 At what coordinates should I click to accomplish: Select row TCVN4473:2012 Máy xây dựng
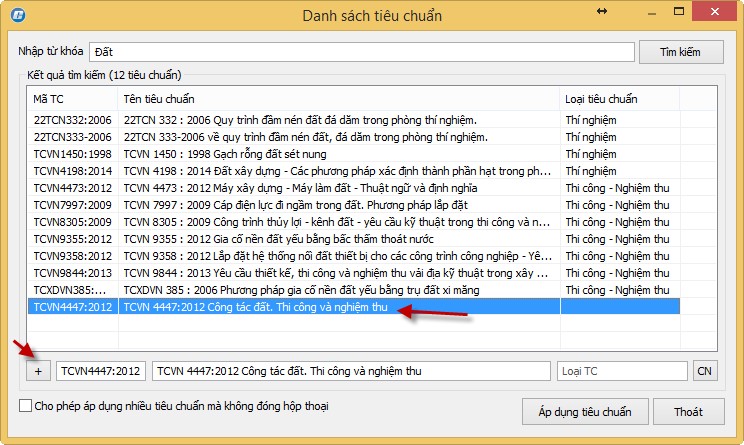point(300,188)
